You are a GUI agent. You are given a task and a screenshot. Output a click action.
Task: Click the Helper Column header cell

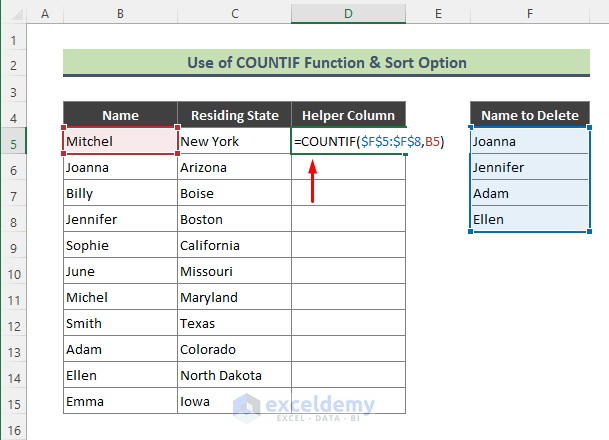[x=348, y=116]
